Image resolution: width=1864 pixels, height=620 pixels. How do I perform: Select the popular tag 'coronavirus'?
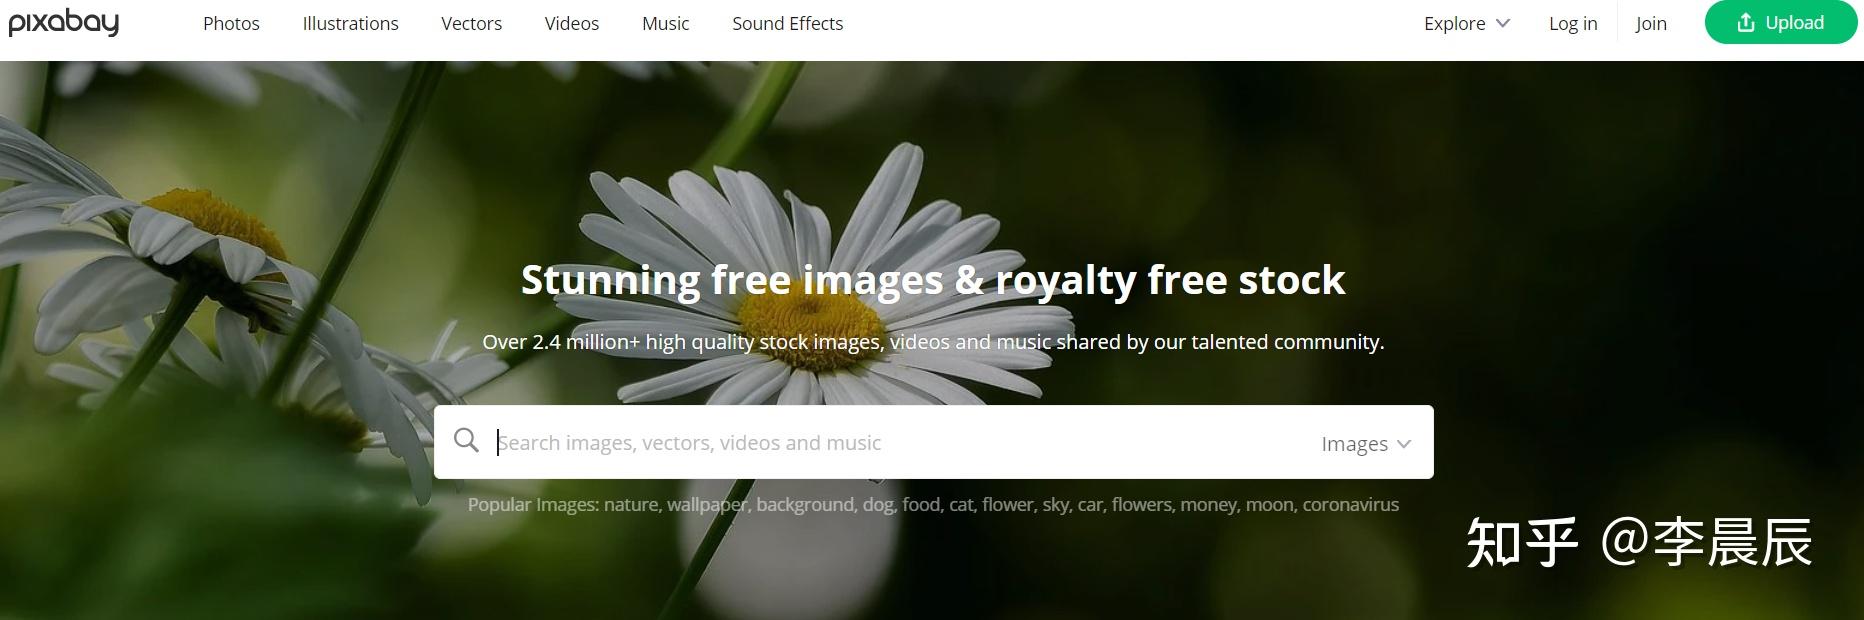1350,505
